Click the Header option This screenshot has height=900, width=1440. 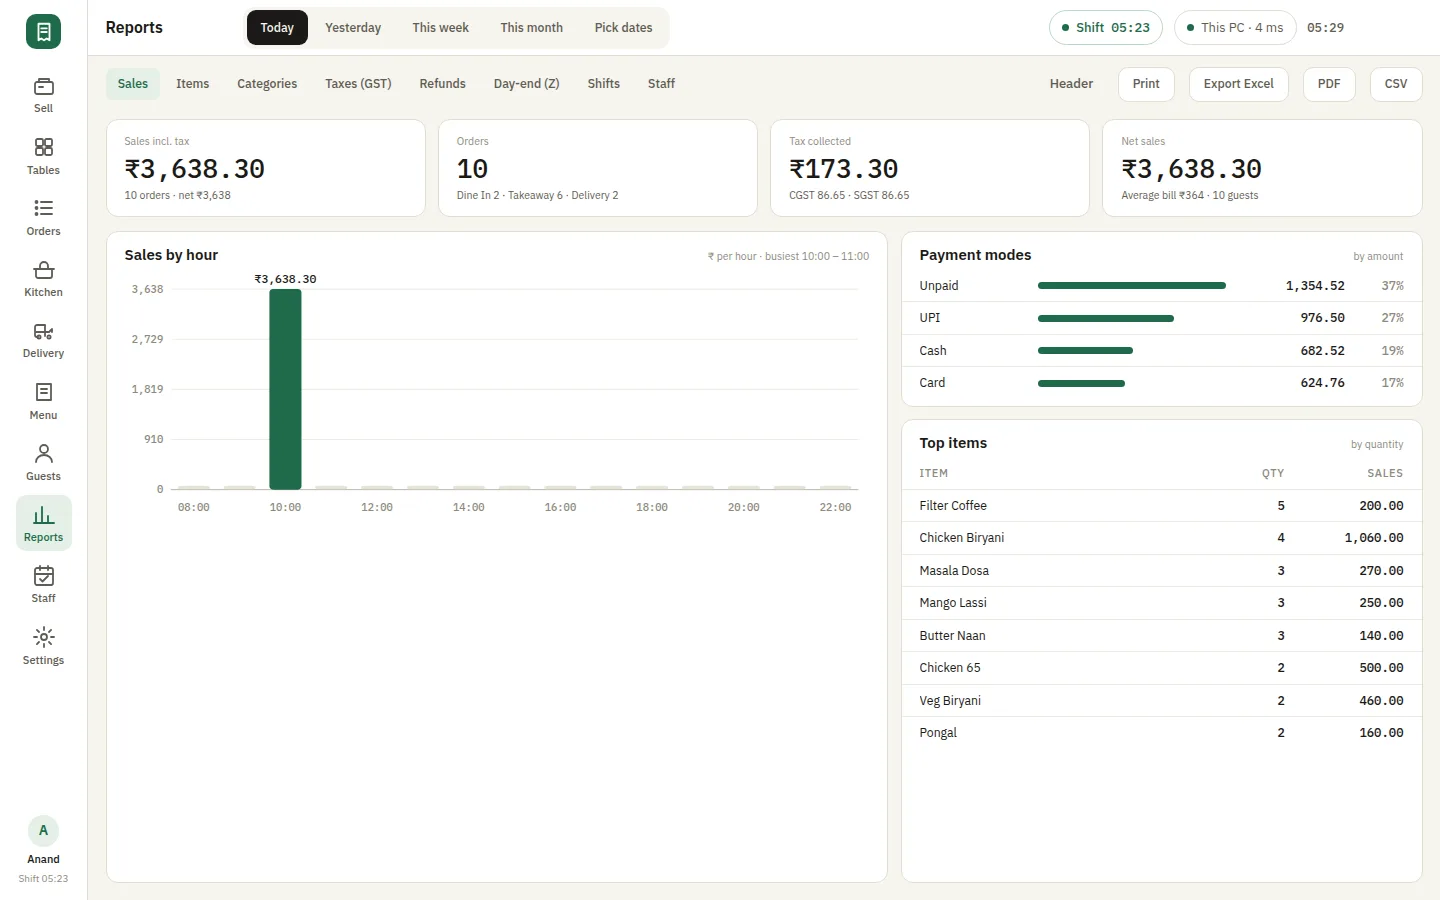click(1071, 84)
